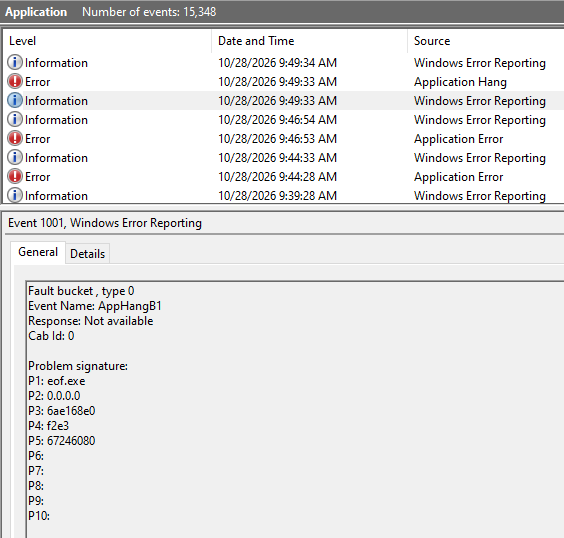Screen dimensions: 564x538
Task: Click the P1: eof.exe line
Action: [57, 381]
